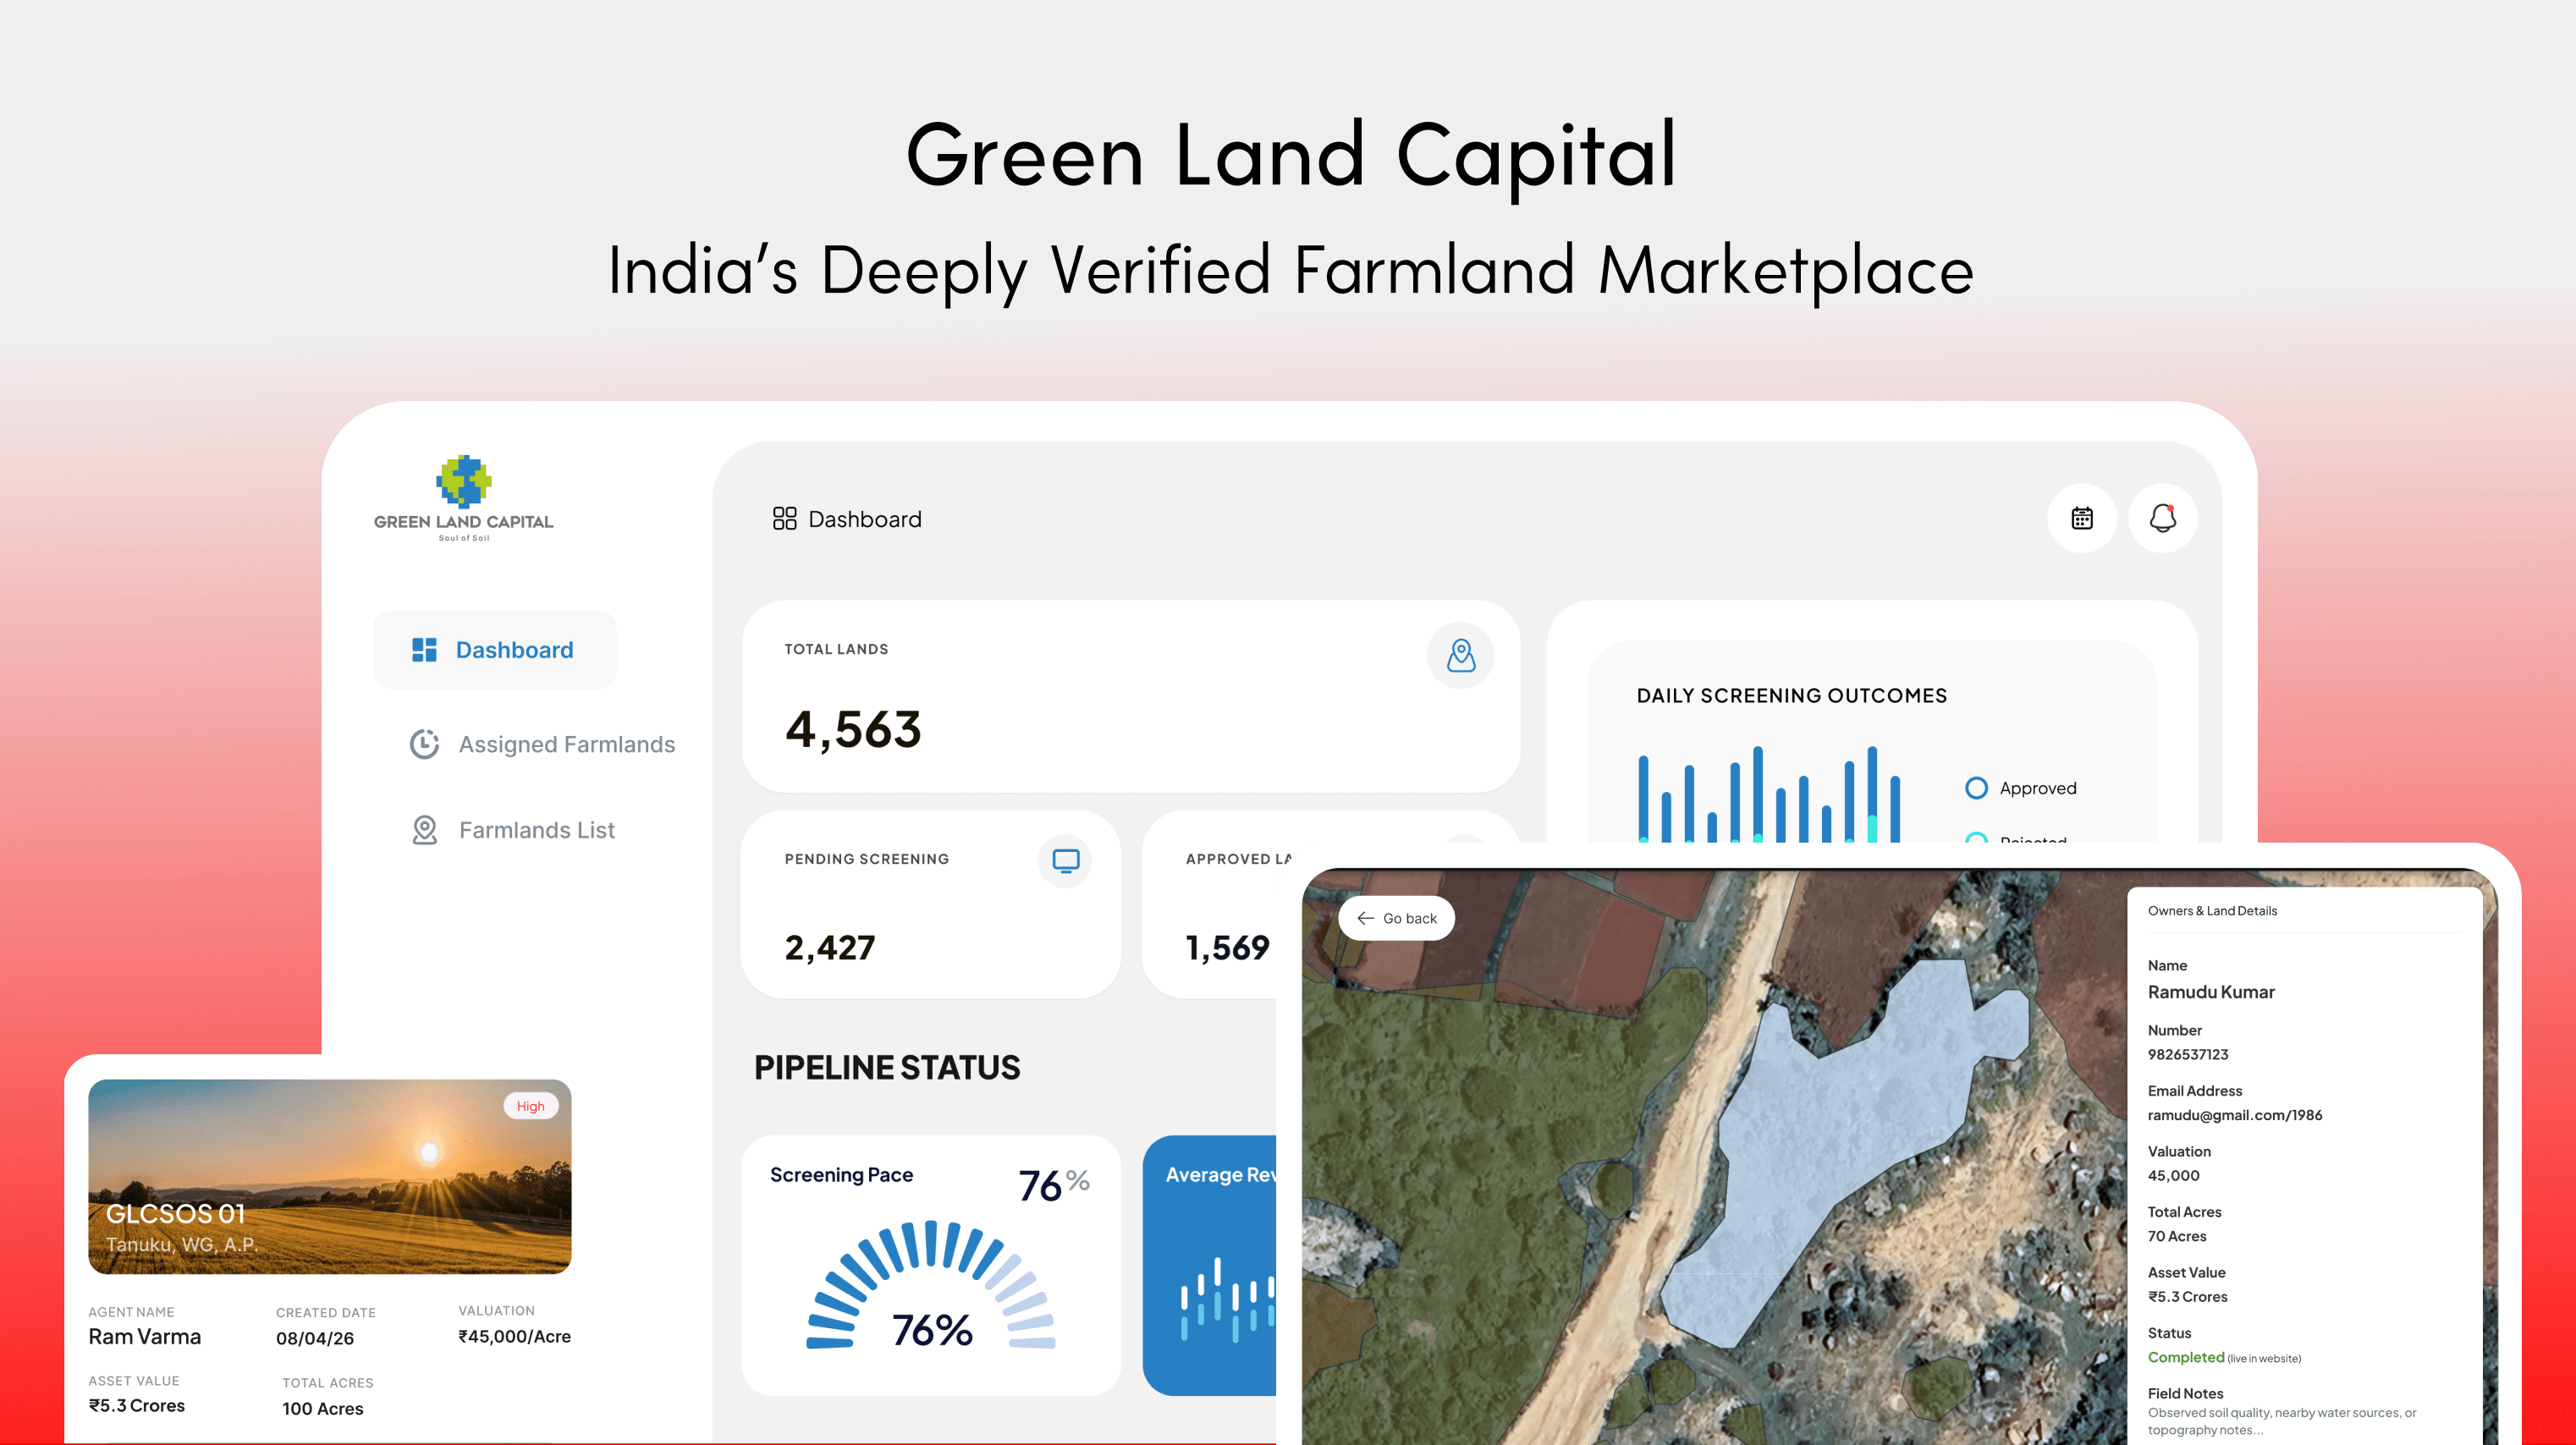
Task: Click the Field Notes input text
Action: [x=2282, y=1421]
